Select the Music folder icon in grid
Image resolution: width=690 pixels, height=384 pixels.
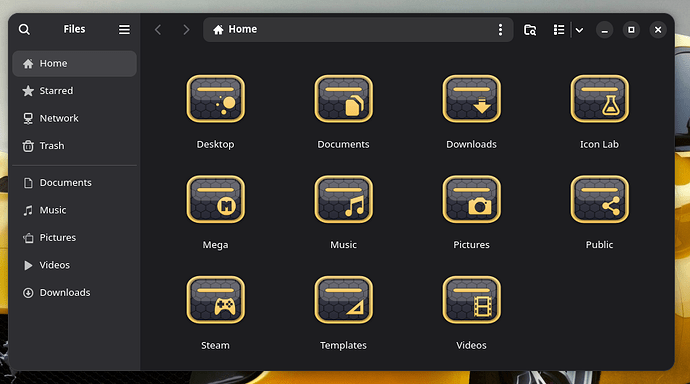point(344,199)
